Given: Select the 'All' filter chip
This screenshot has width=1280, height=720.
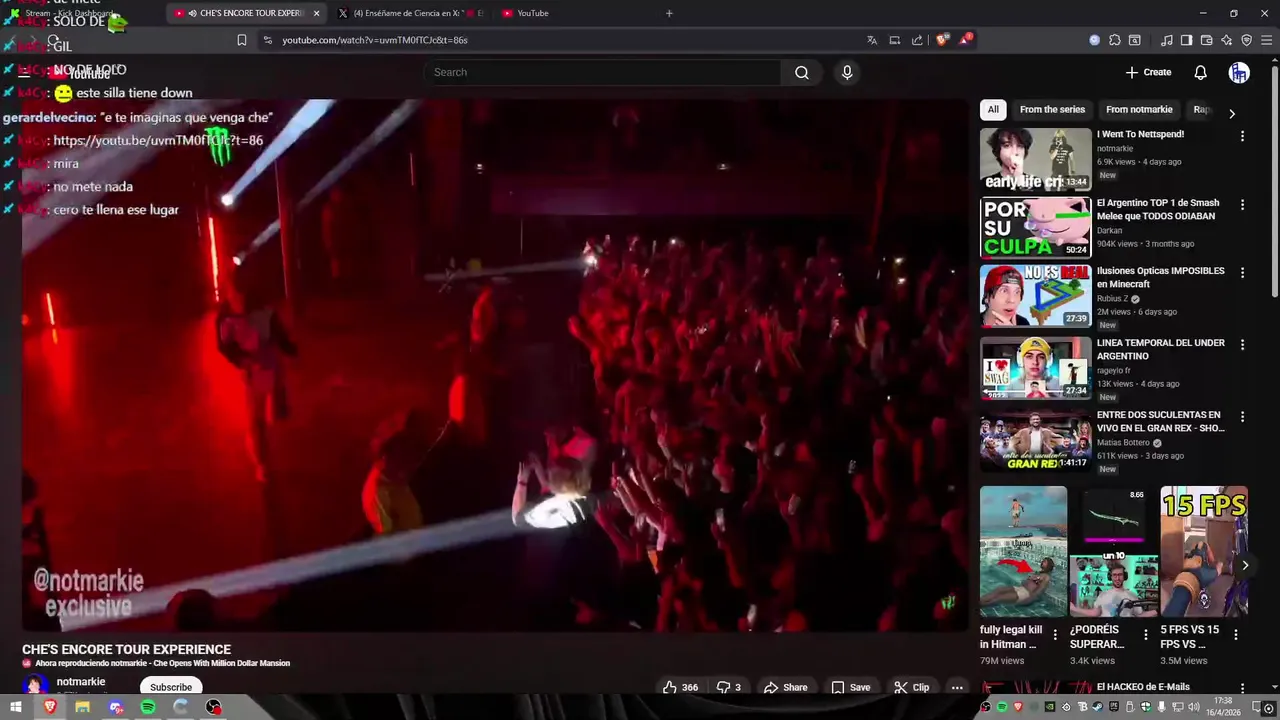Looking at the screenshot, I should coord(993,110).
